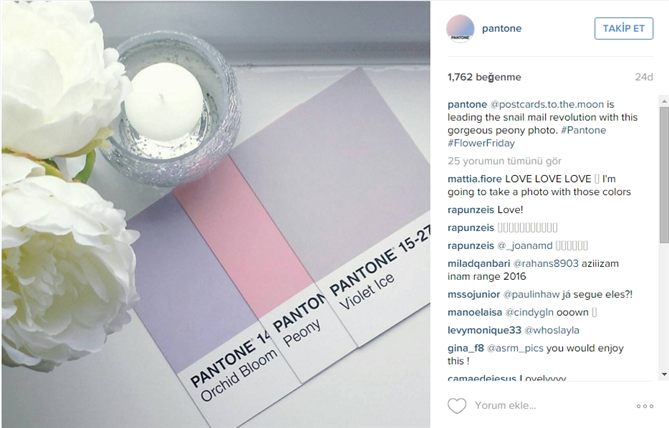Open @postcards.to.the.moon mention link

[x=547, y=105]
